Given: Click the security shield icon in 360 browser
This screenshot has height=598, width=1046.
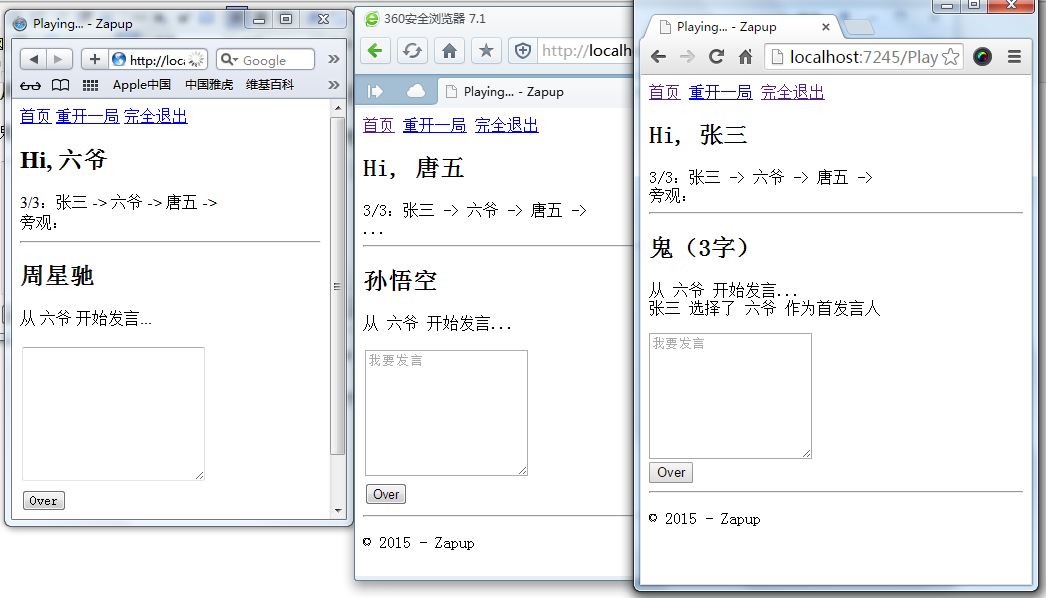Looking at the screenshot, I should pos(523,50).
